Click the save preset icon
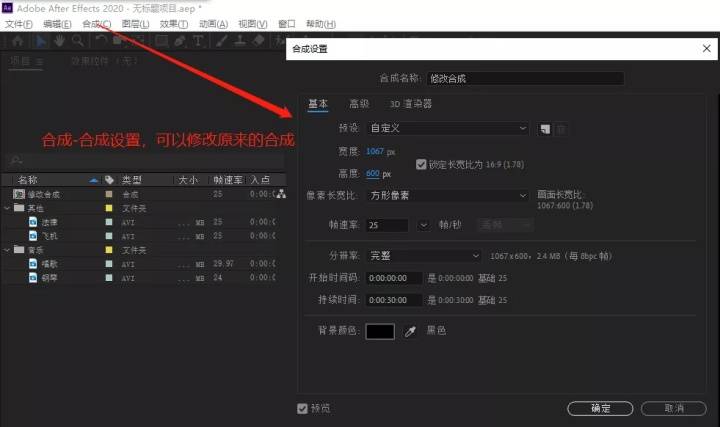Screen dimensions: 720x427 545,129
